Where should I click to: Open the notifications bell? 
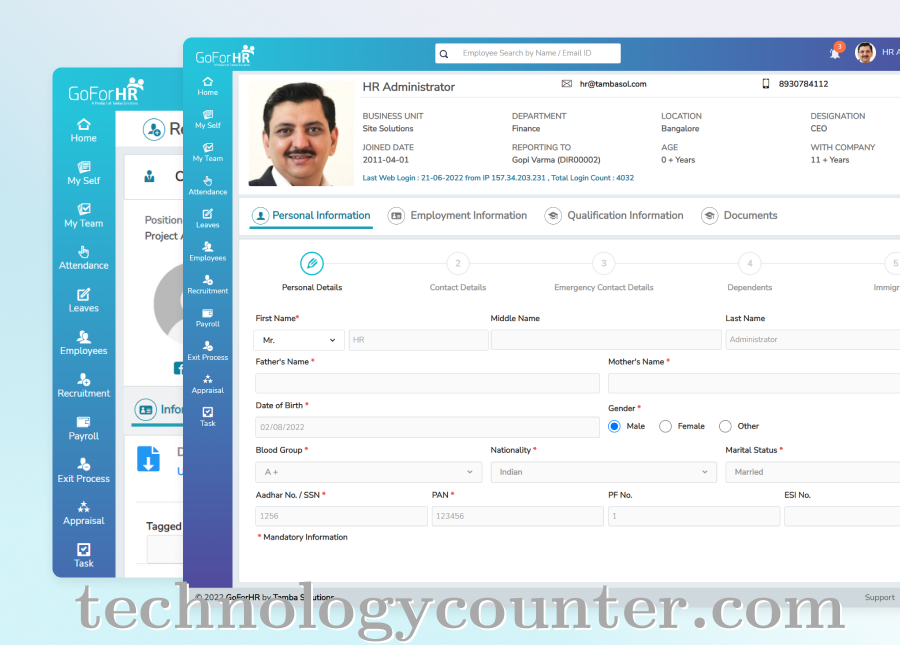coord(836,52)
